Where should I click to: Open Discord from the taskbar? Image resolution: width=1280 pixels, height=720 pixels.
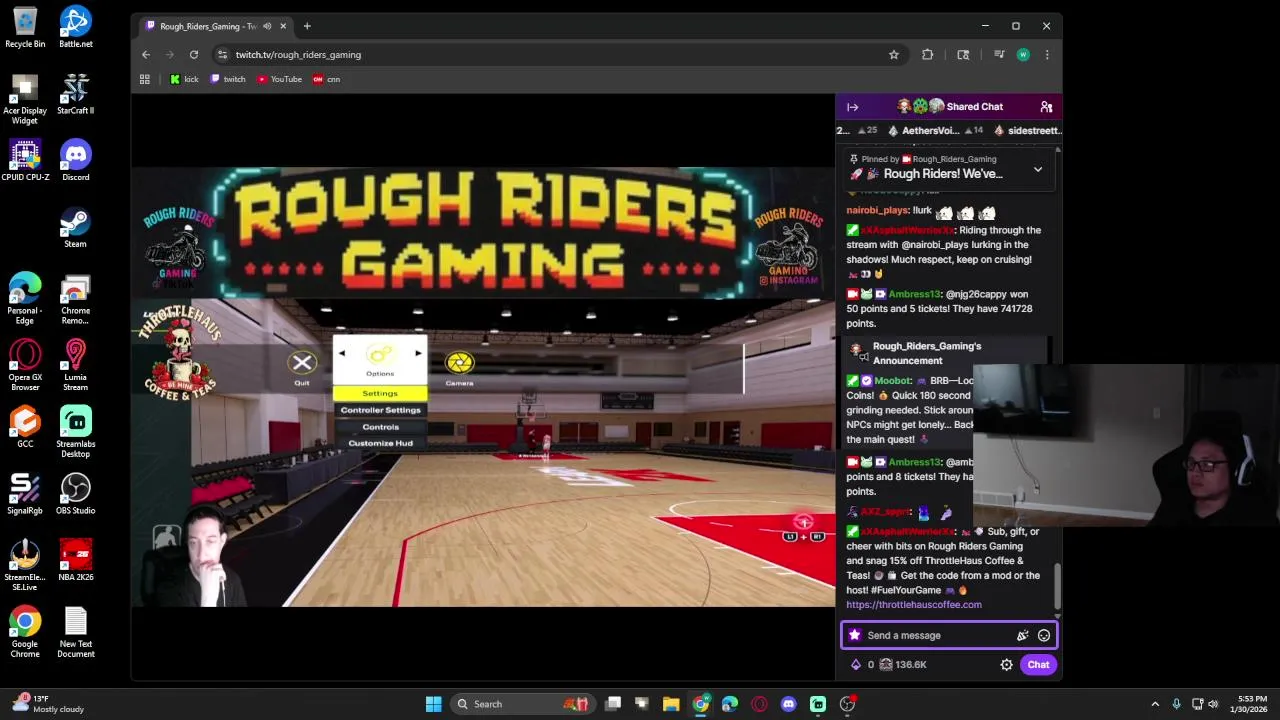[788, 704]
